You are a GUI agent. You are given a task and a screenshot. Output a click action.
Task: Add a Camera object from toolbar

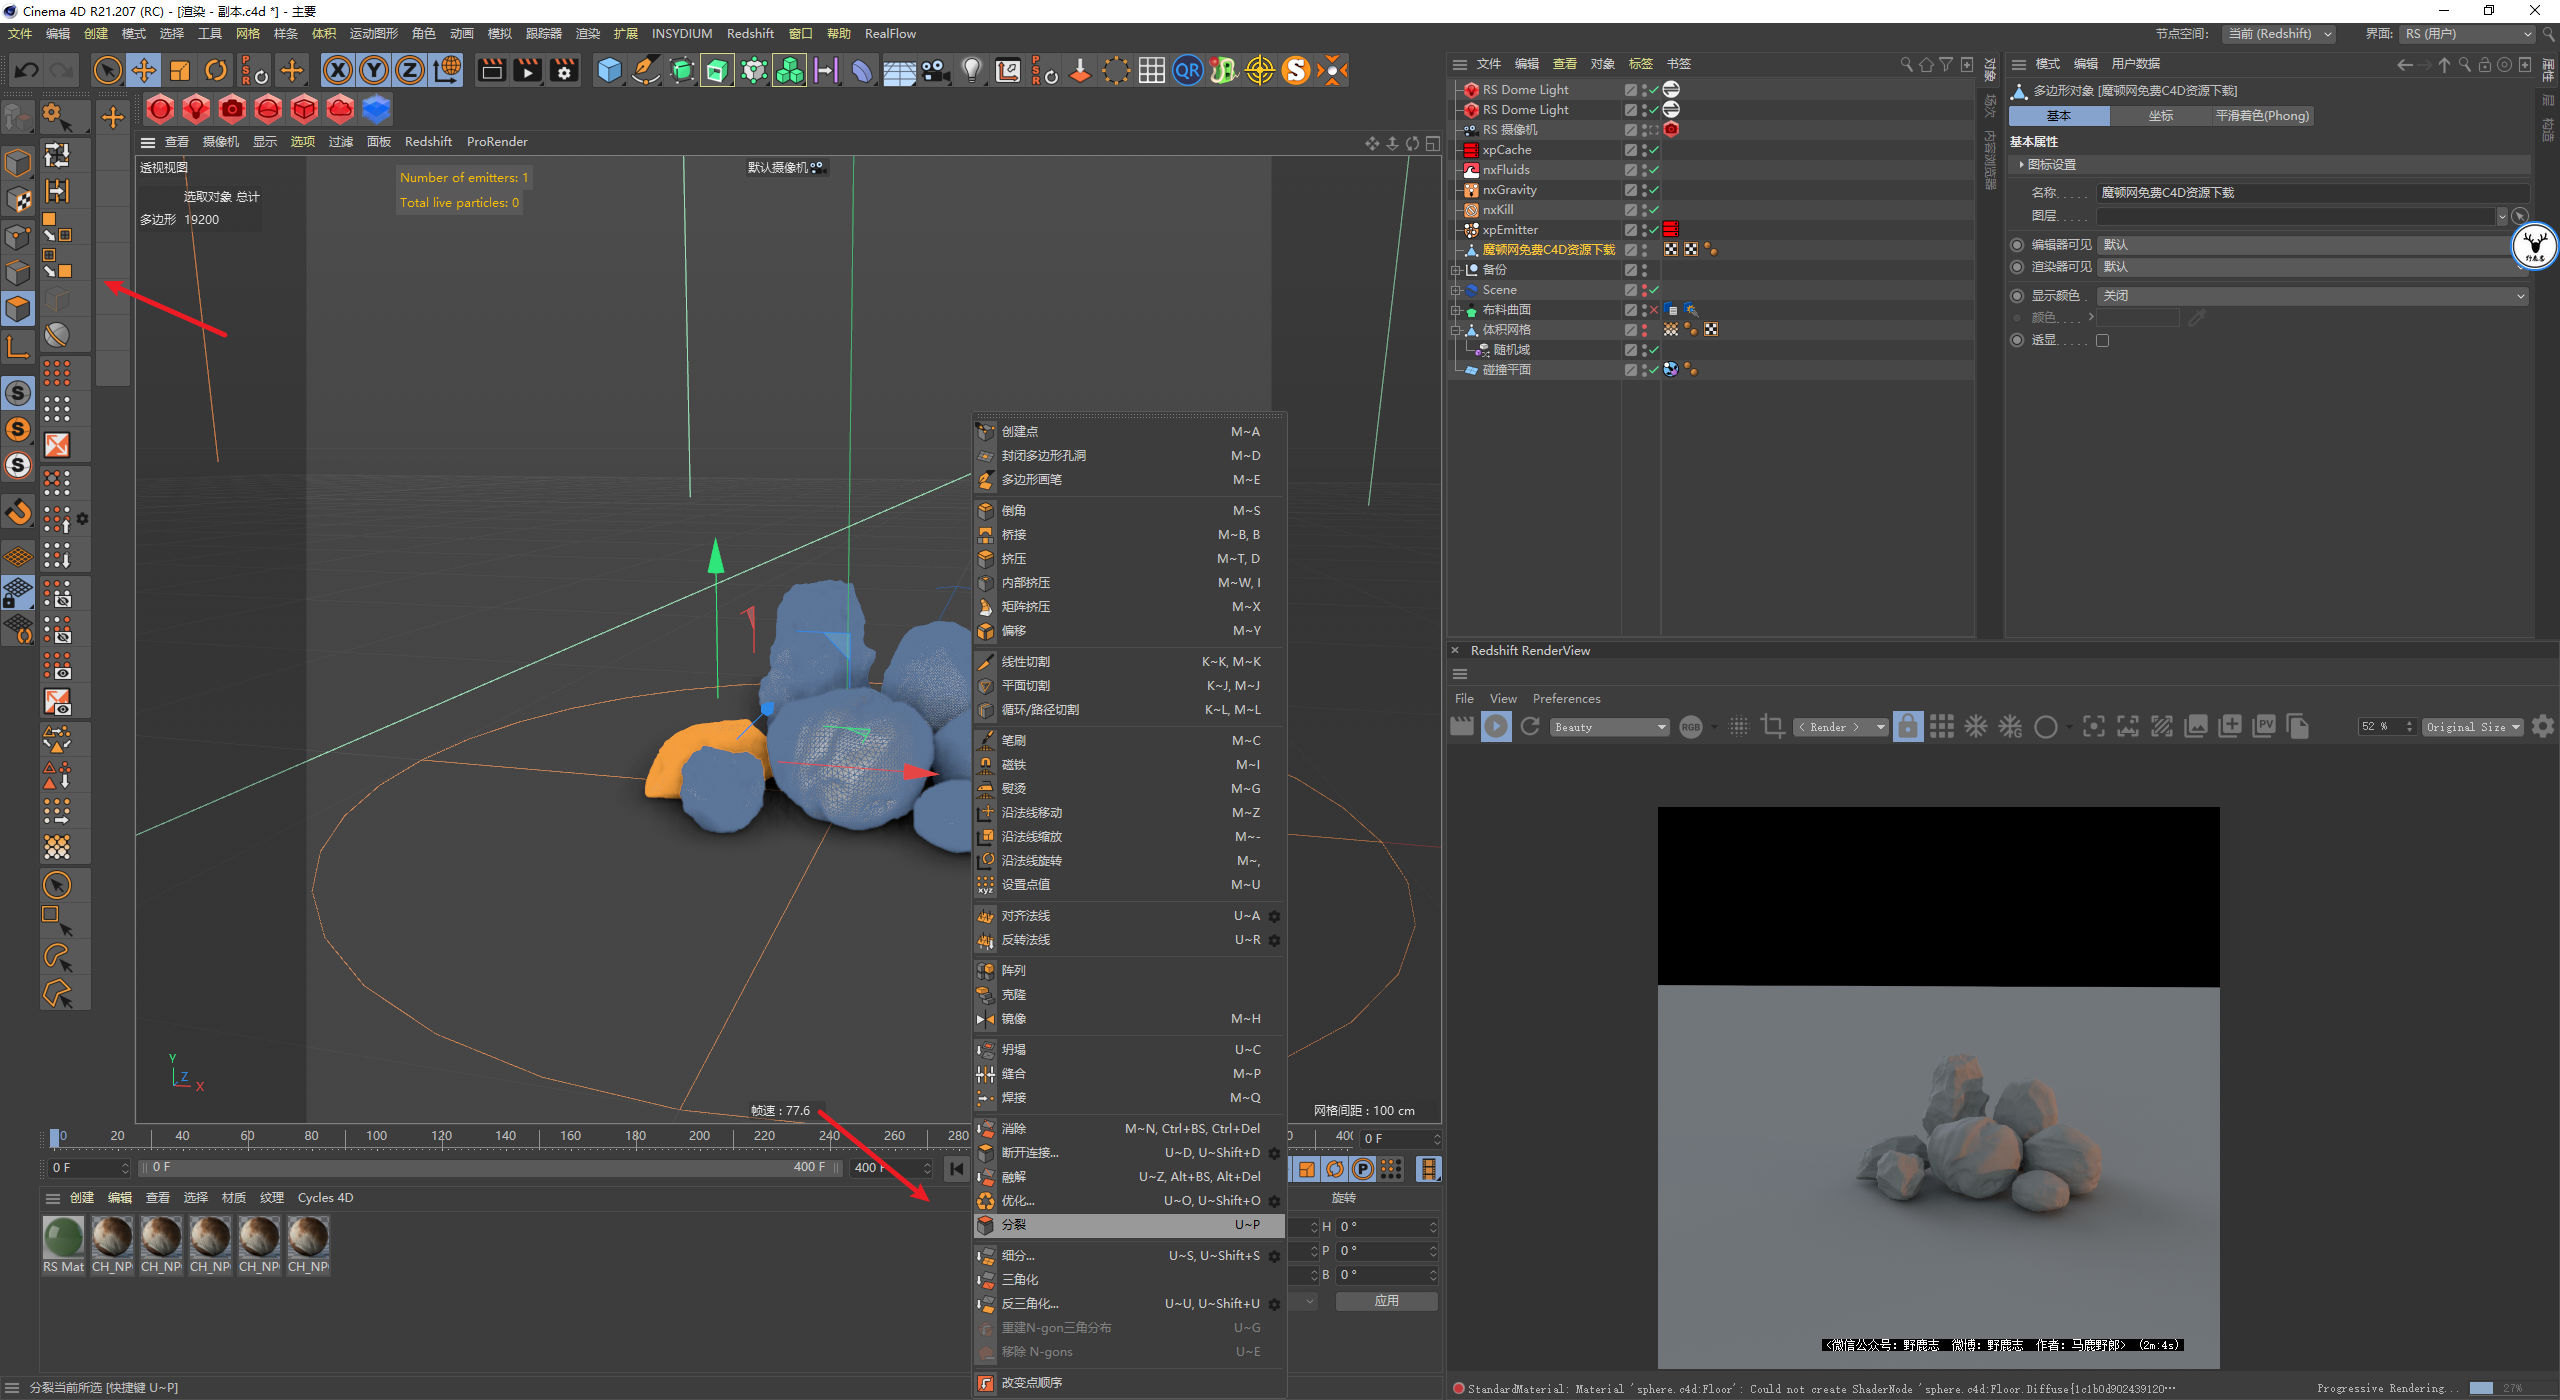(x=935, y=70)
